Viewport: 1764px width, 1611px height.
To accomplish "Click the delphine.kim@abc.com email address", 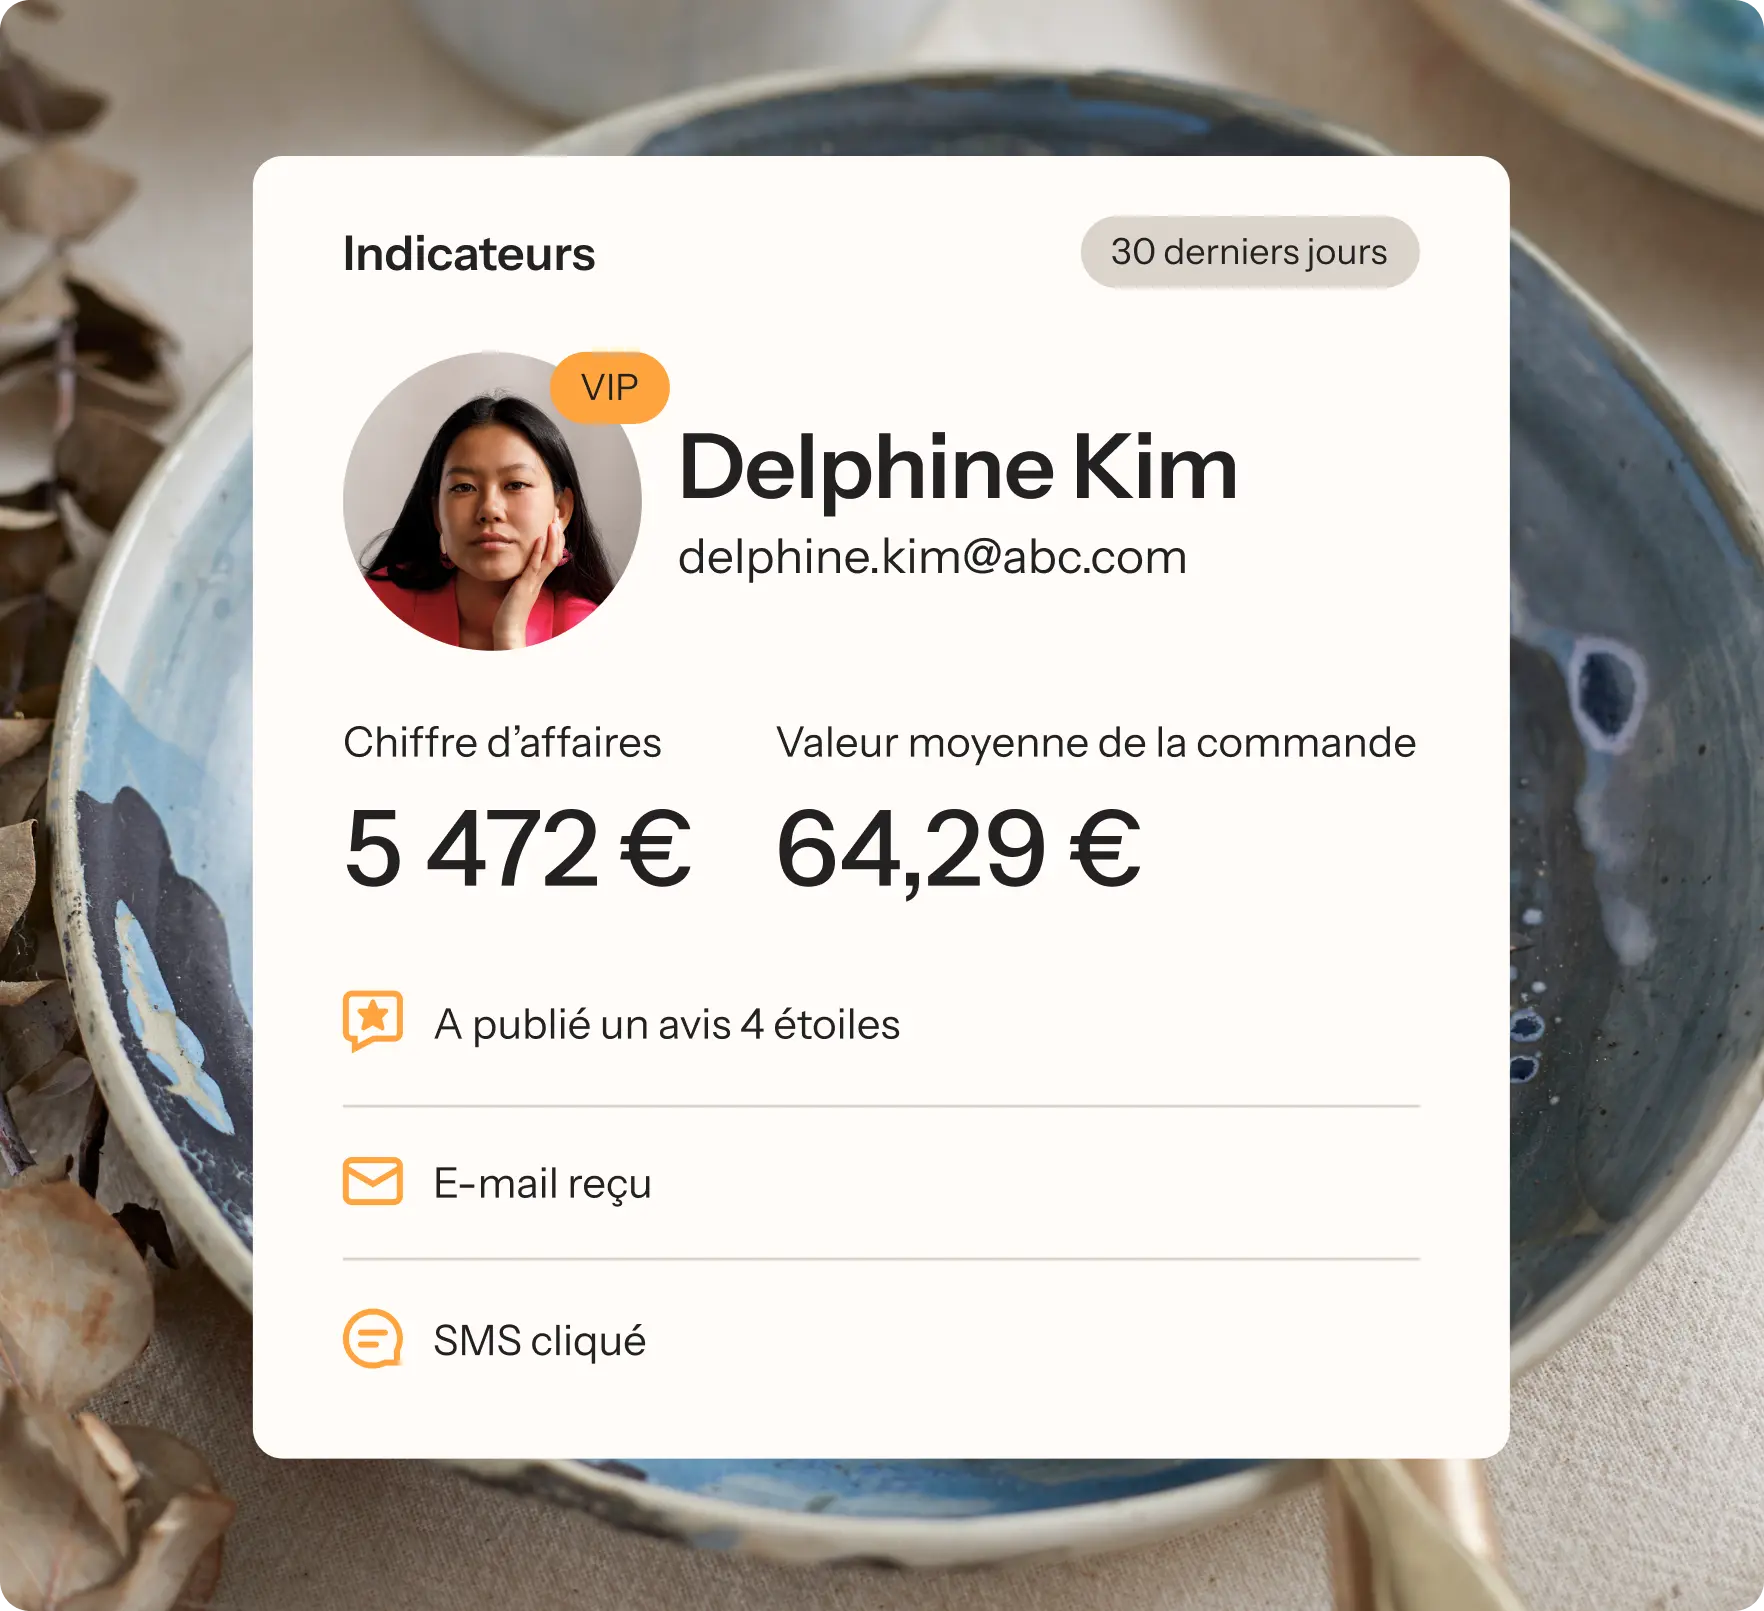I will point(932,557).
